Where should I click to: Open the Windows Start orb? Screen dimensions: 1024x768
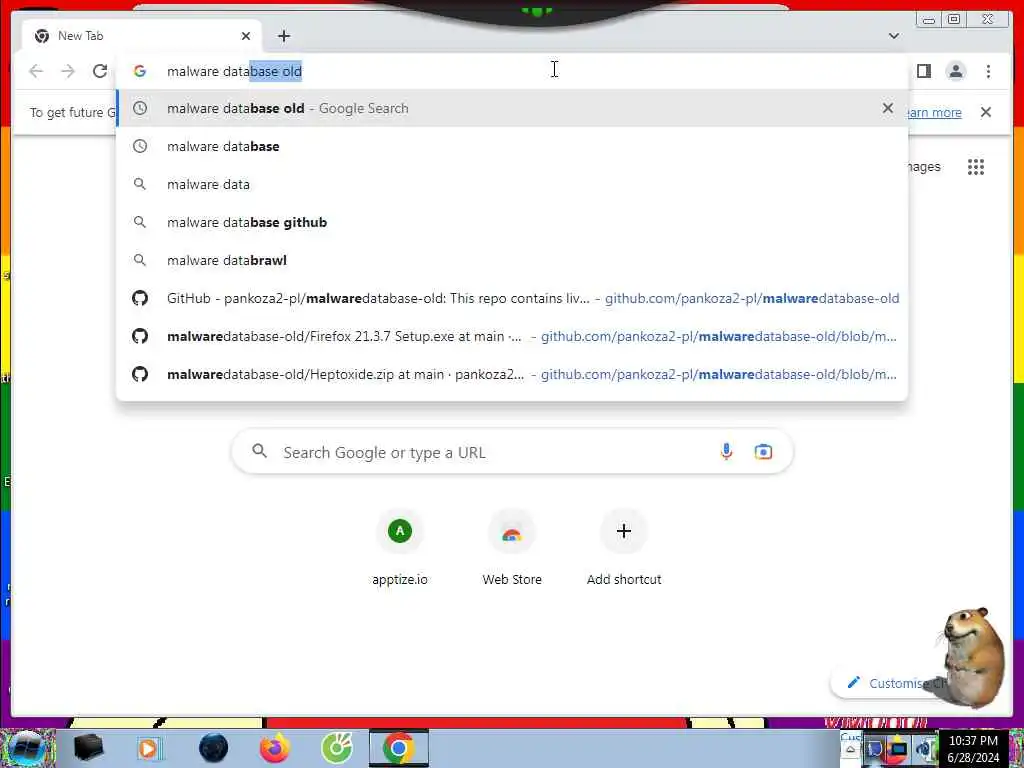26,748
